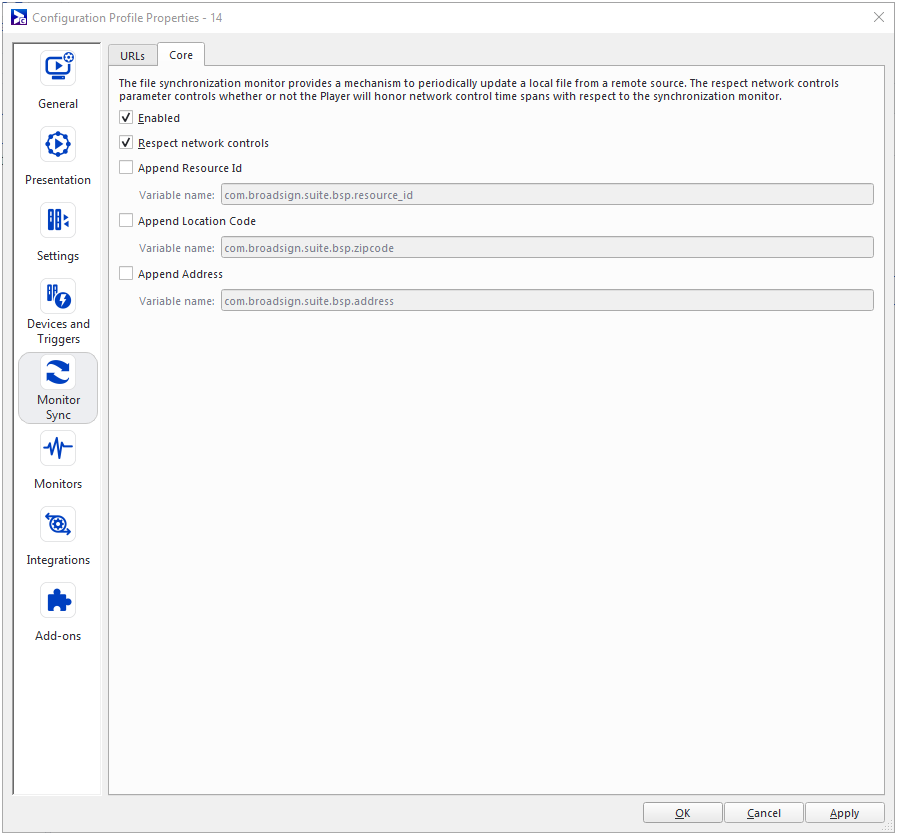Uncheck Respect network controls

[126, 143]
